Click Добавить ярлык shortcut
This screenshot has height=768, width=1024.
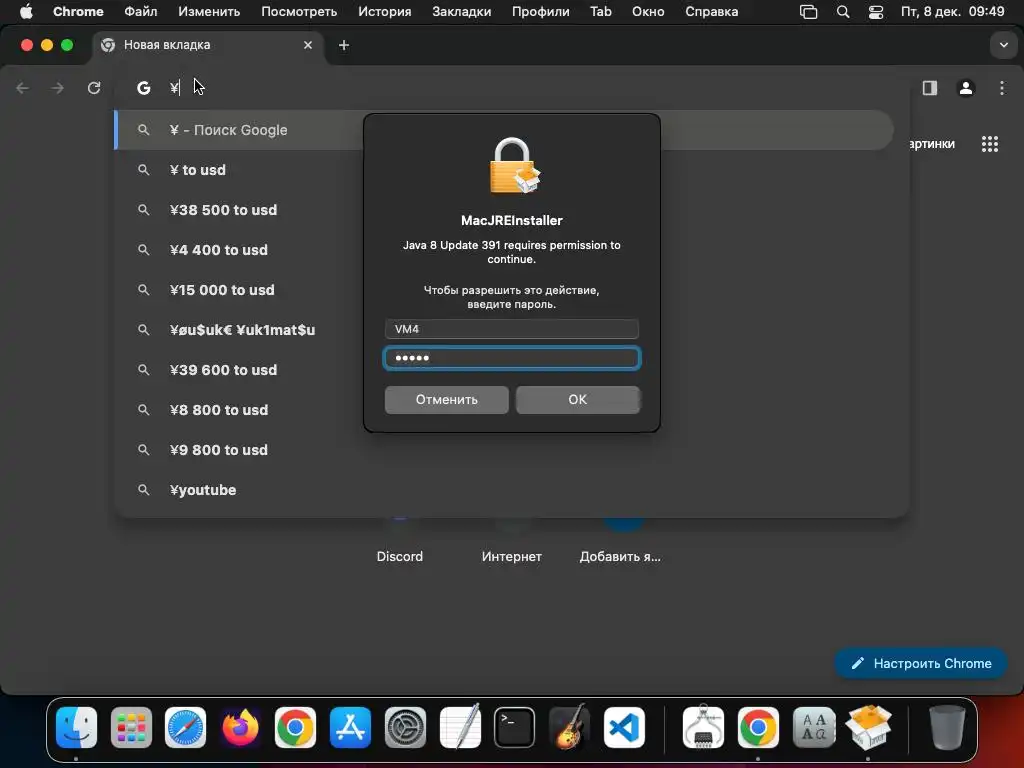tap(620, 556)
